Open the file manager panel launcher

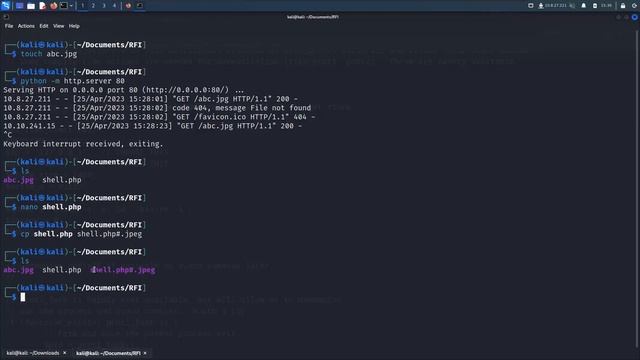31,6
